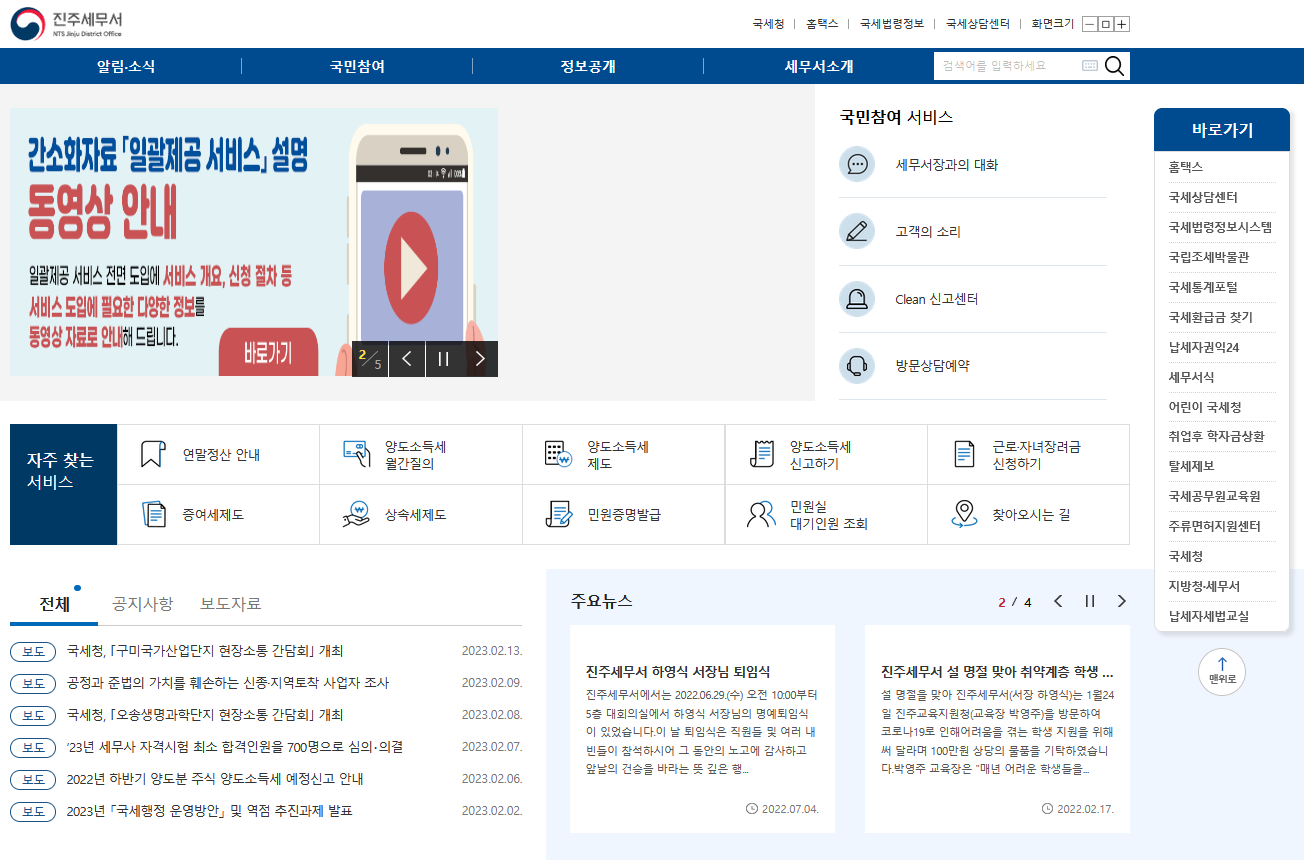Click the bookmark icon for 연말정산 안내
Screen dimensions: 1304x860
(152, 454)
